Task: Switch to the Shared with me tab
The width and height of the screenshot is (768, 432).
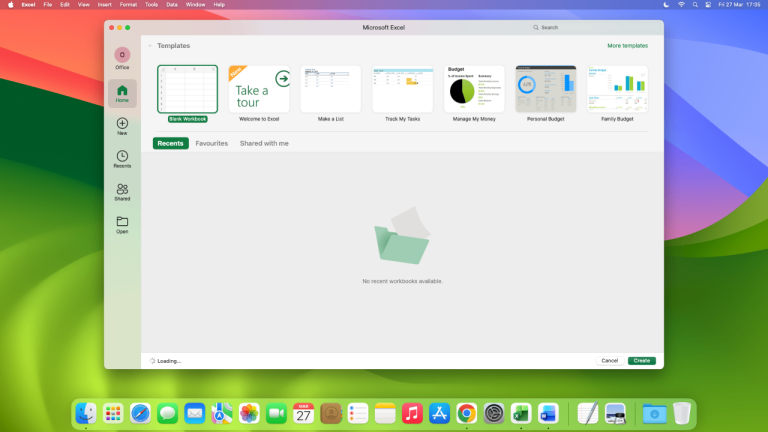Action: 264,144
